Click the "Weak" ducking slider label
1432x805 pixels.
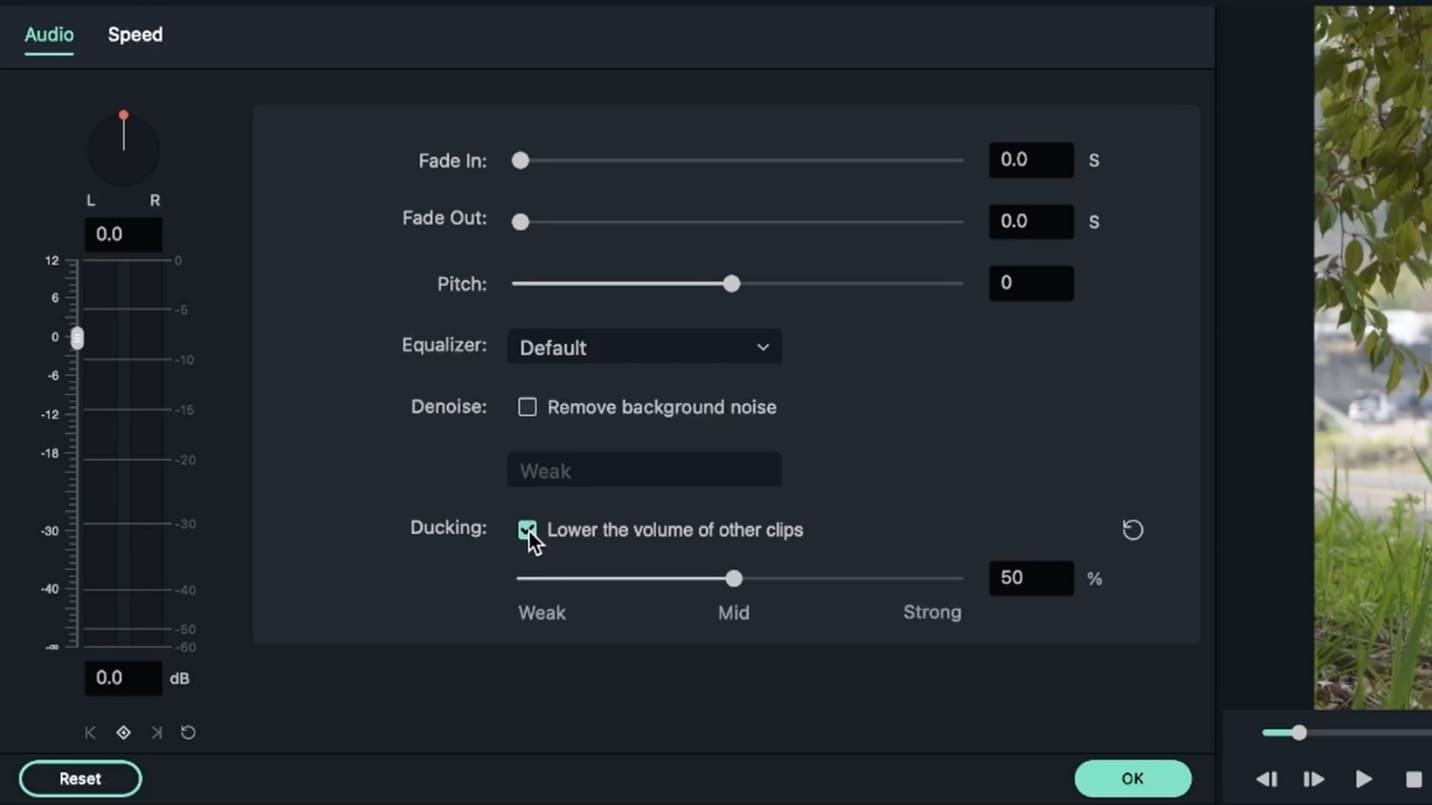pos(542,613)
